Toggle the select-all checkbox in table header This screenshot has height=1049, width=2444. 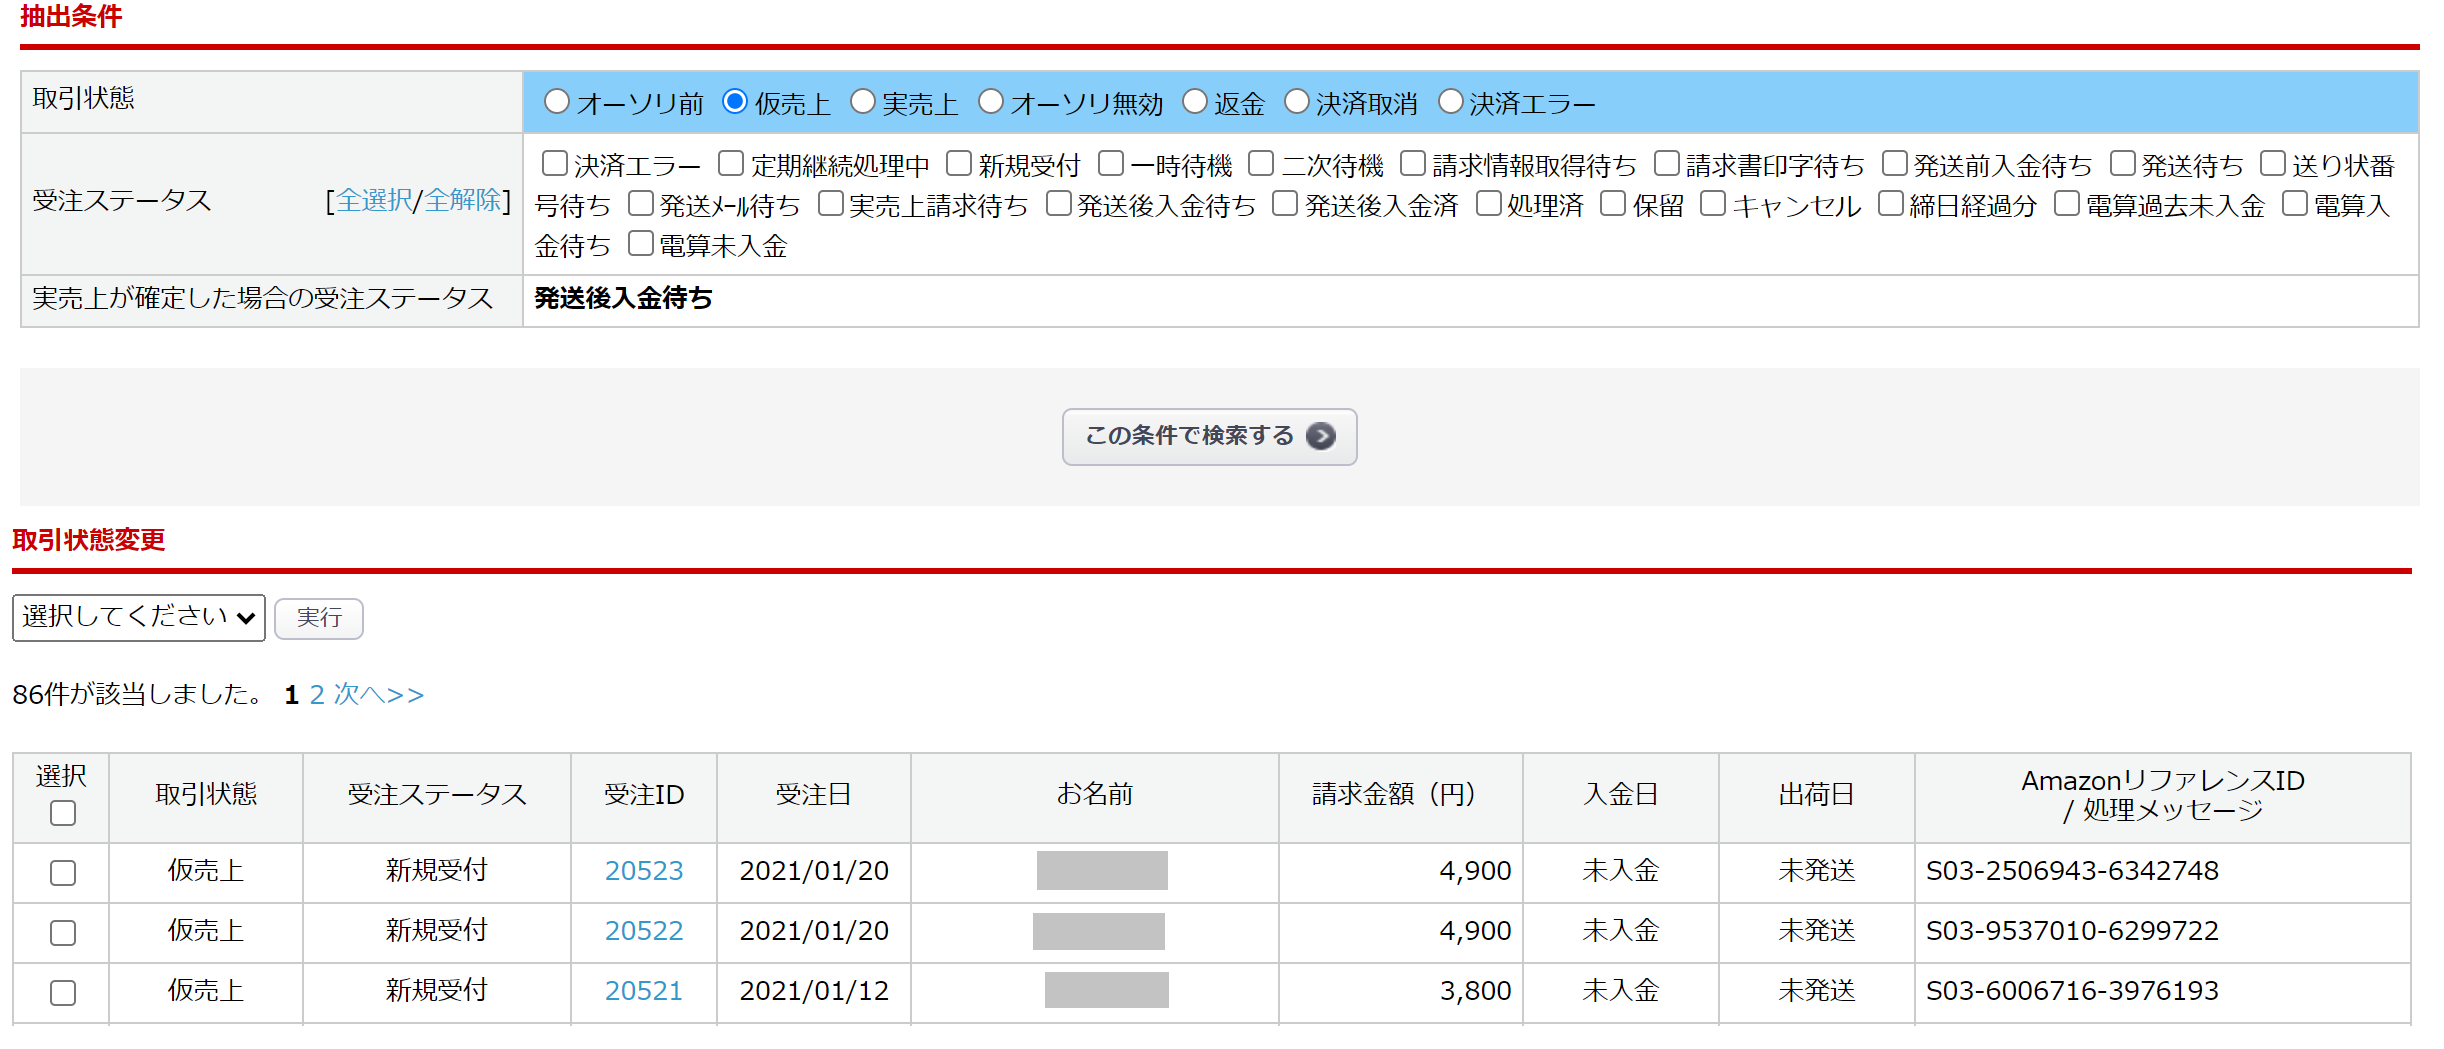pos(63,814)
